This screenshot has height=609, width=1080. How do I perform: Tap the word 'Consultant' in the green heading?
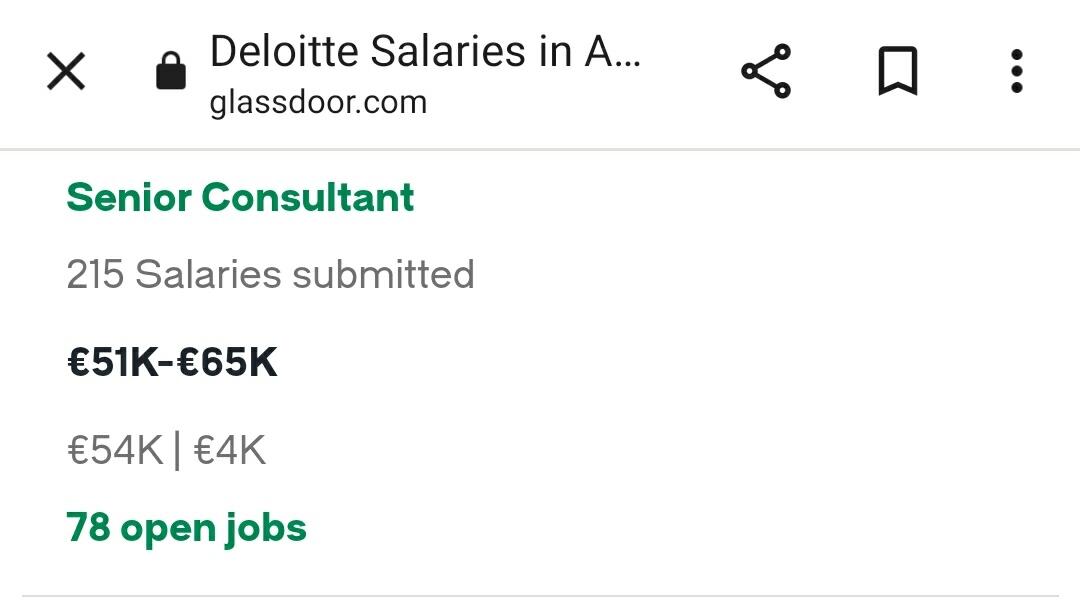(307, 197)
